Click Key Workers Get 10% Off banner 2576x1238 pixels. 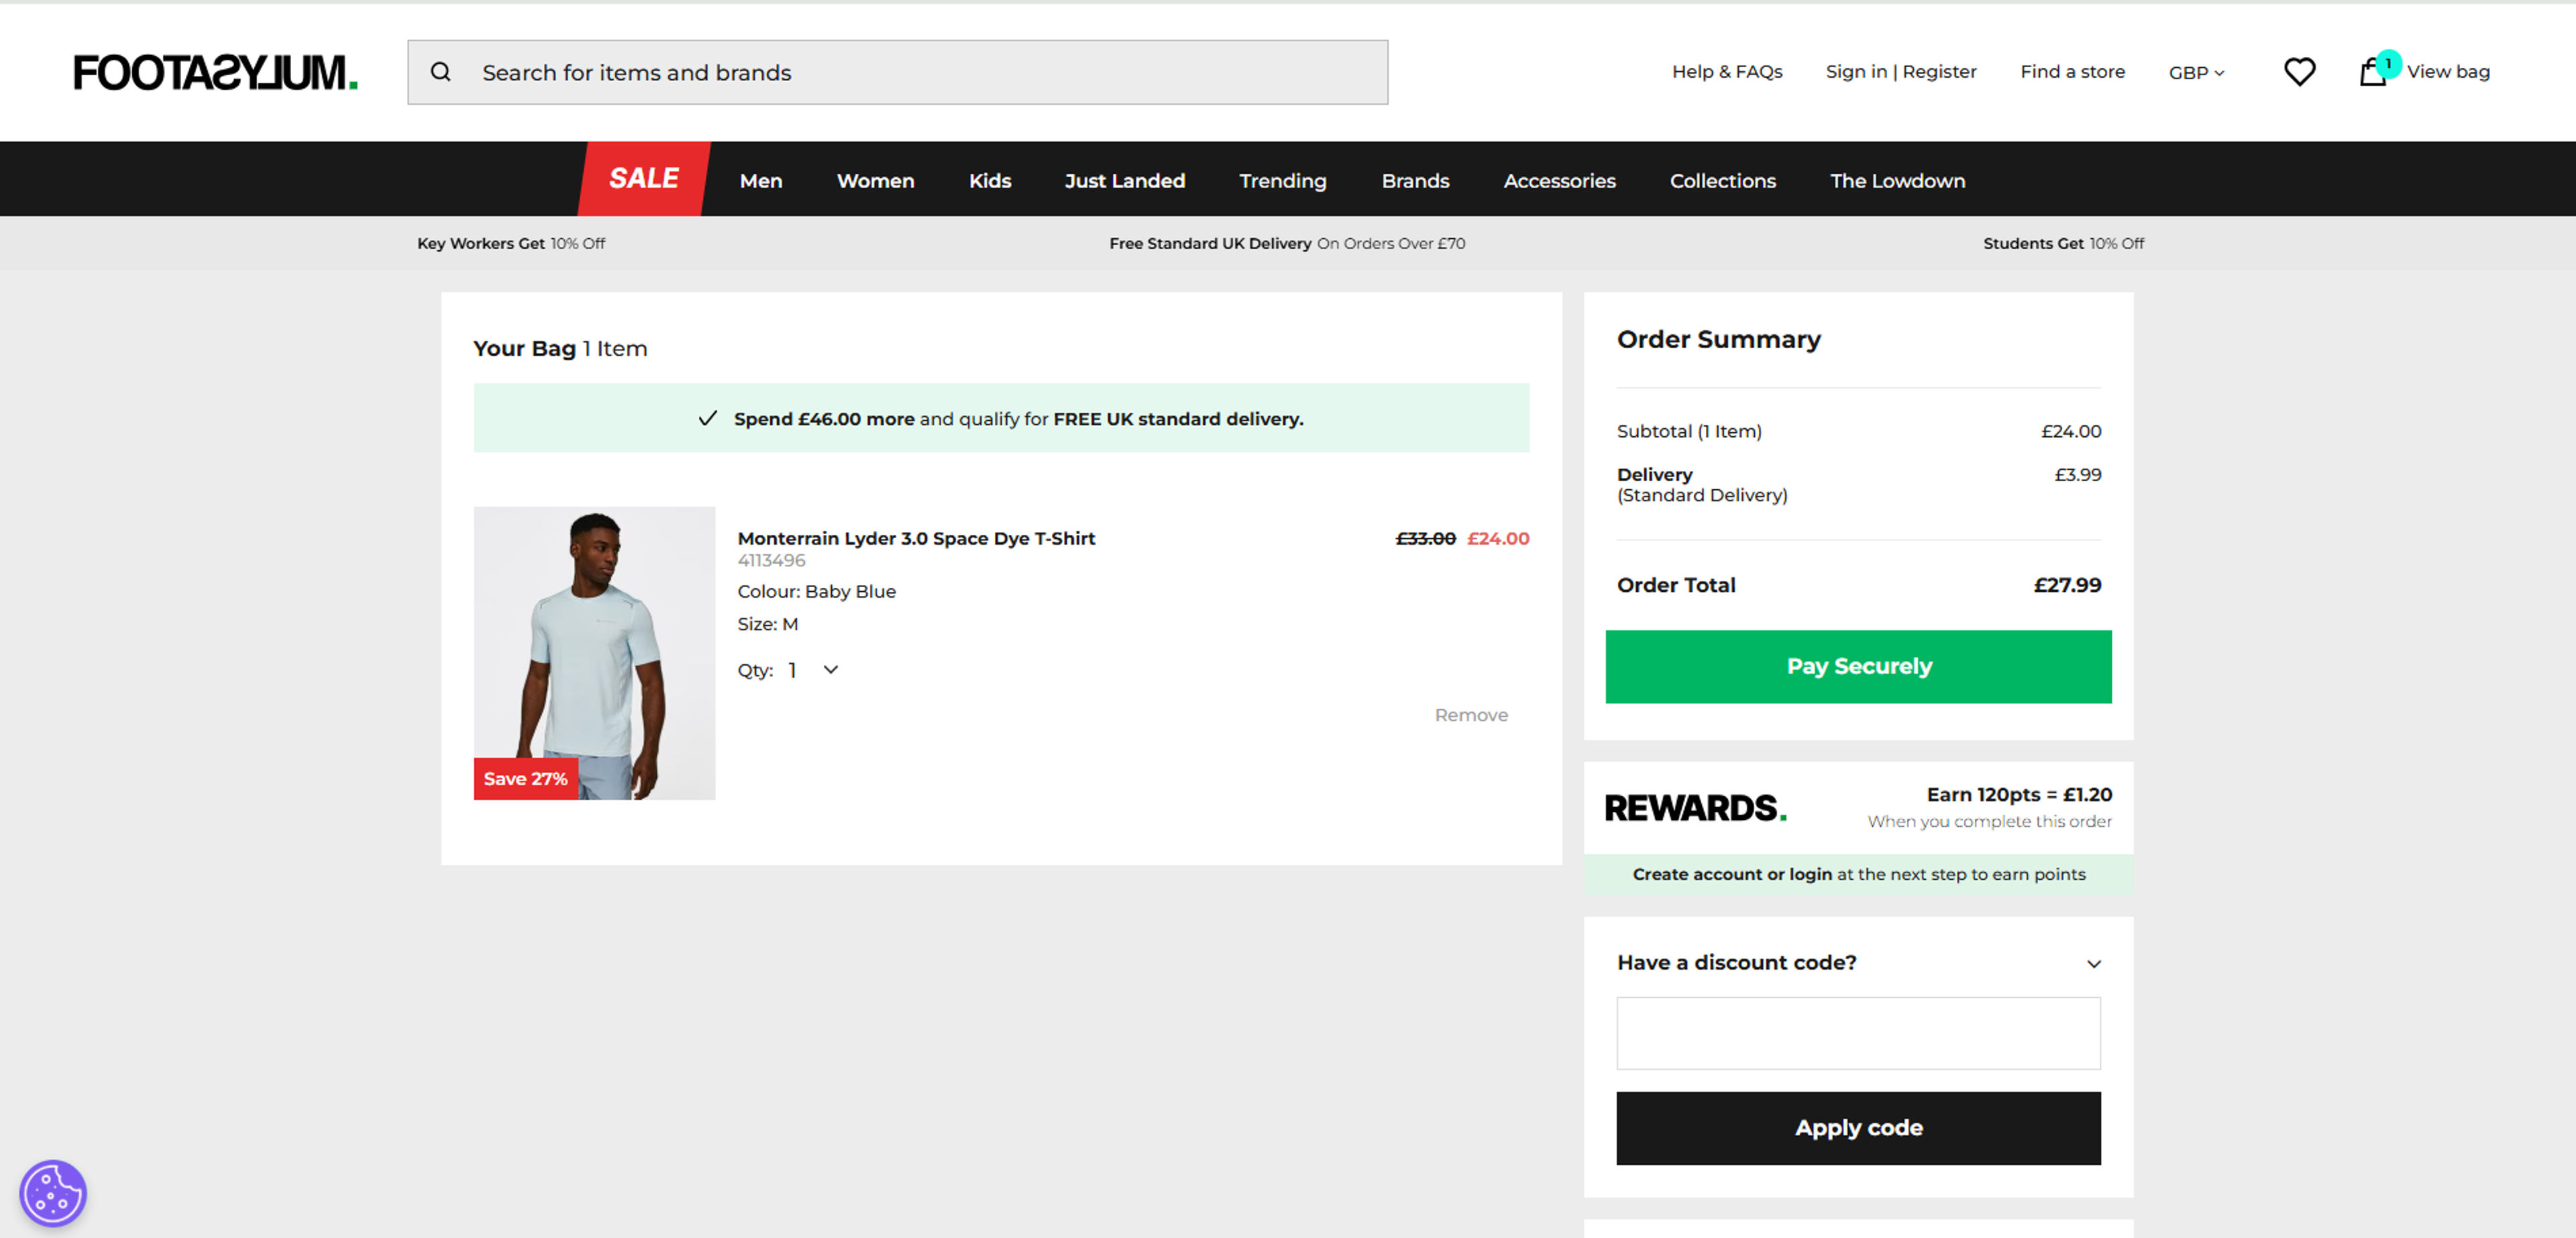pos(510,243)
